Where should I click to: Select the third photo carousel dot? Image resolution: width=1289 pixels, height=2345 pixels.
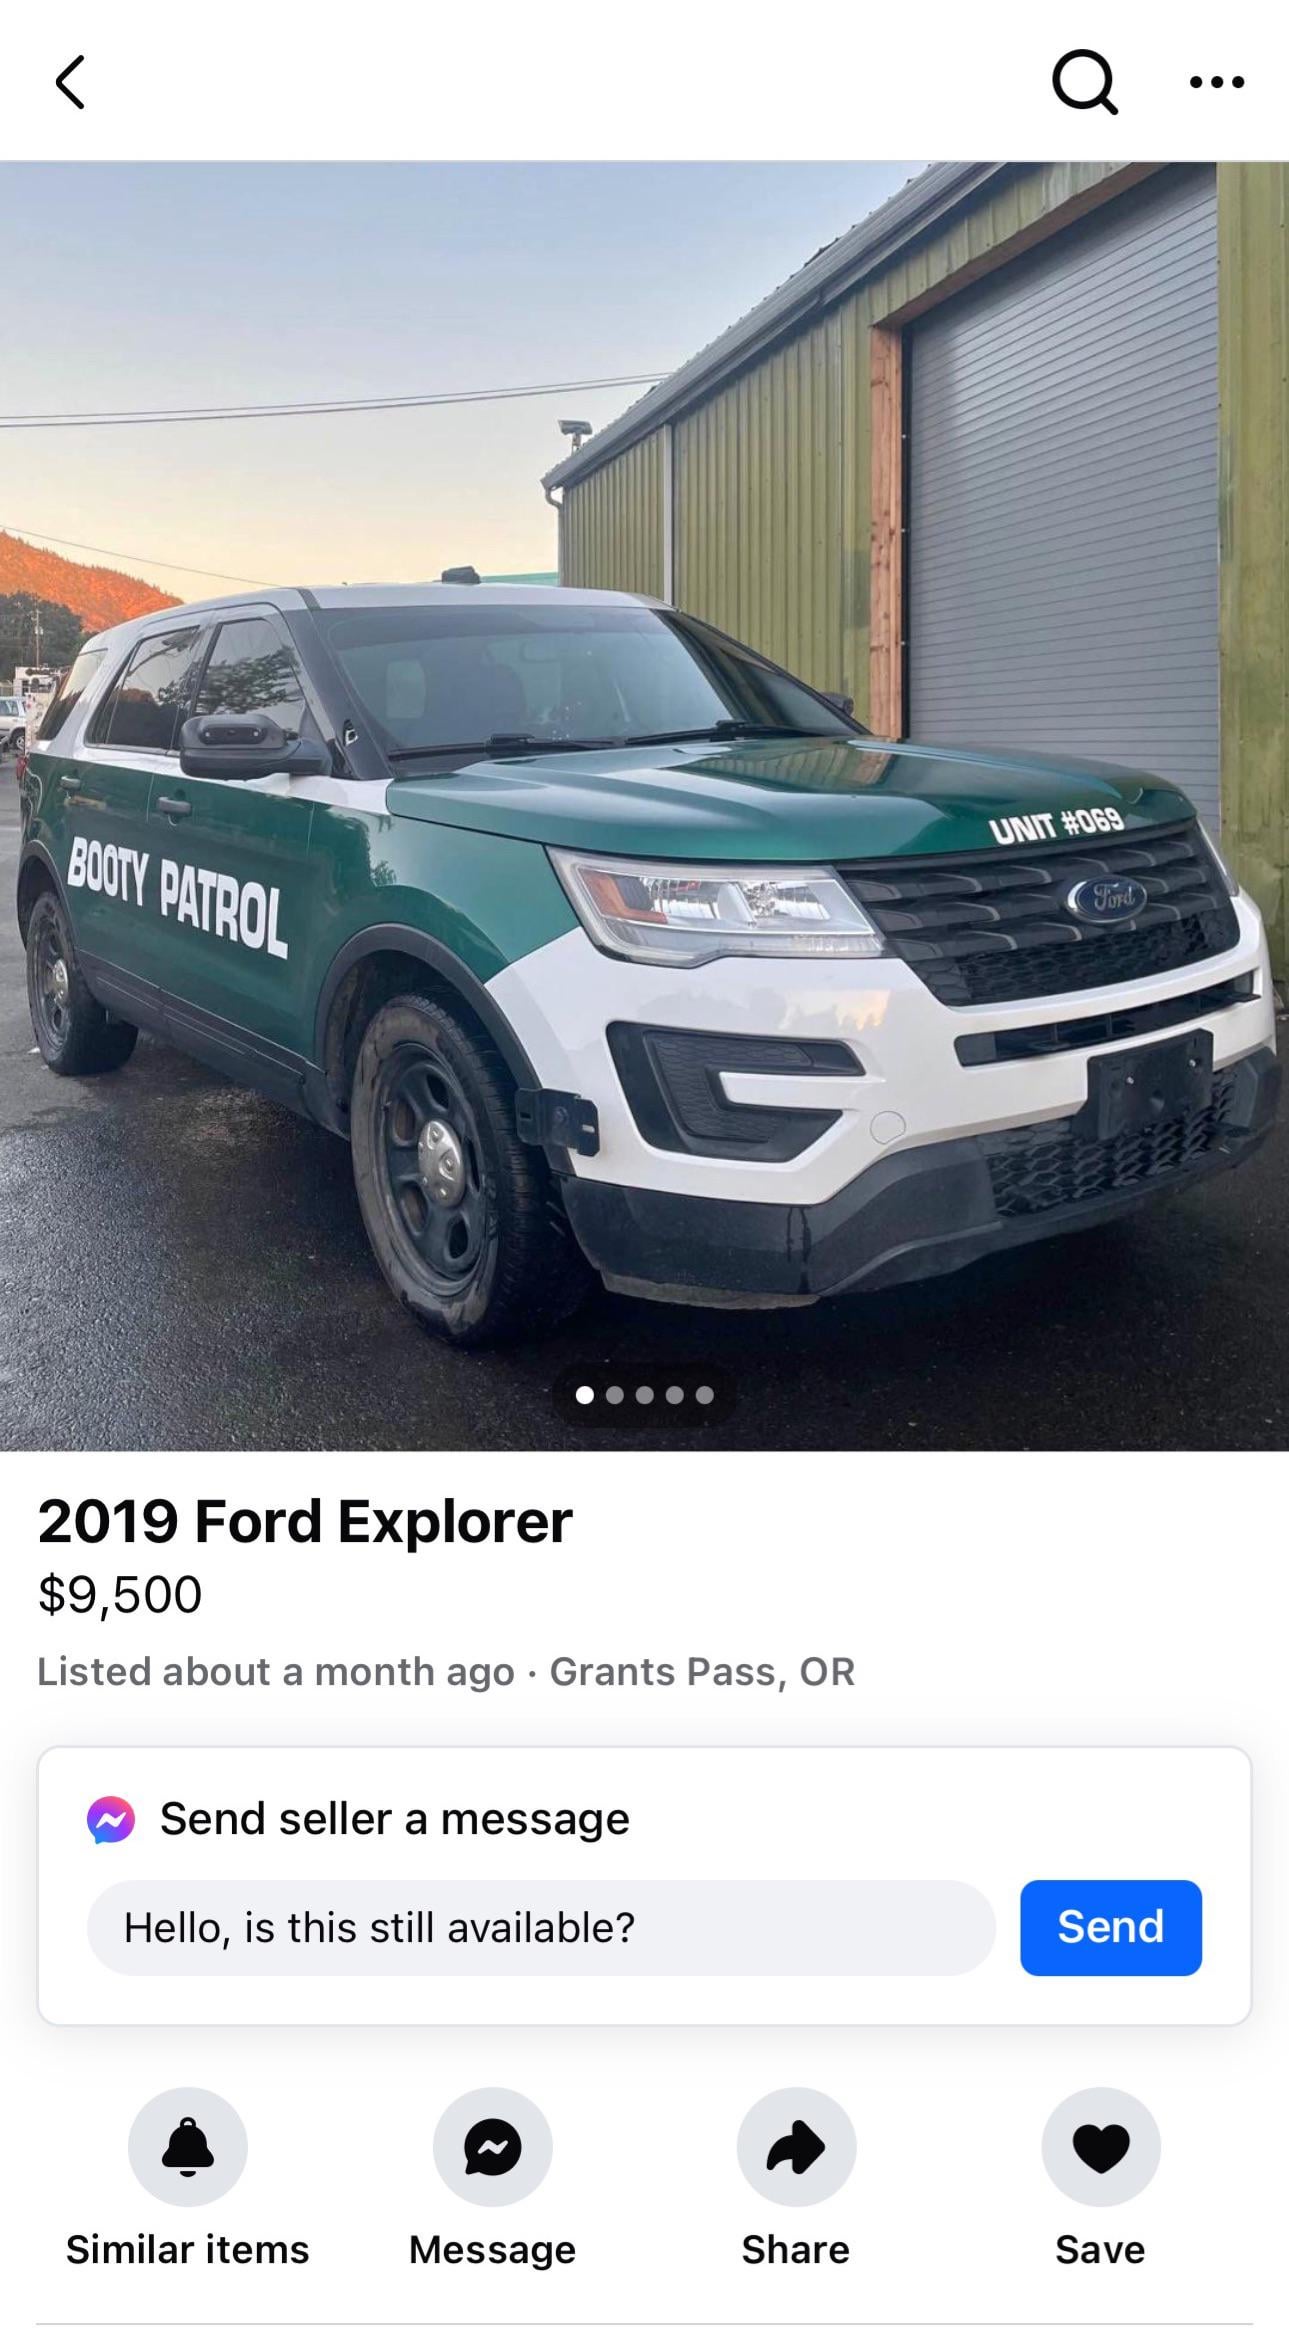645,1395
